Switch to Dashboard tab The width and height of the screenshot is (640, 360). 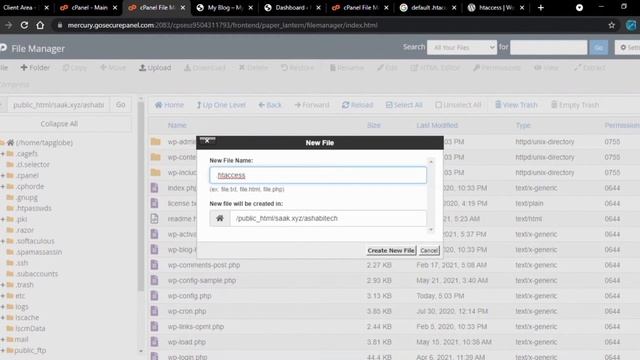(x=292, y=7)
